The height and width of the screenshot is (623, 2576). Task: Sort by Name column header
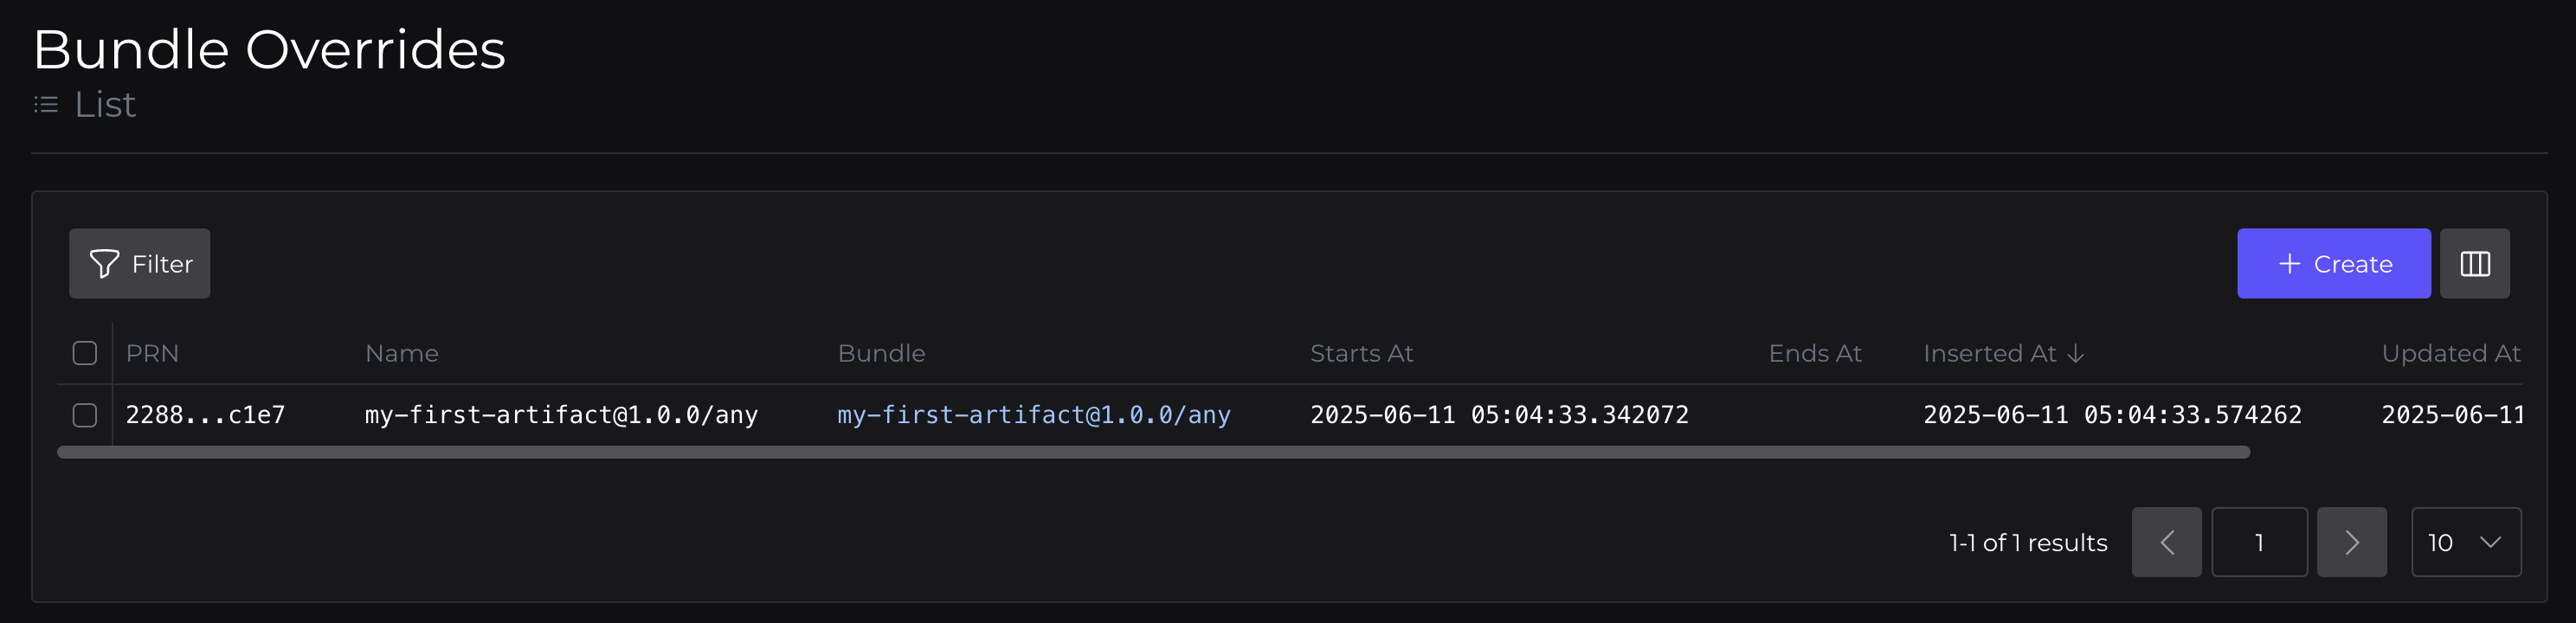coord(401,354)
